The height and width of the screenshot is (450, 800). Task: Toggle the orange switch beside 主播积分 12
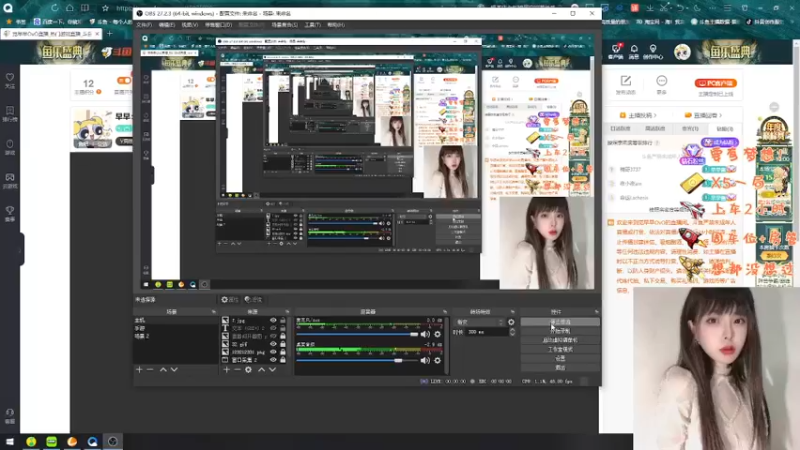pyautogui.click(x=124, y=81)
